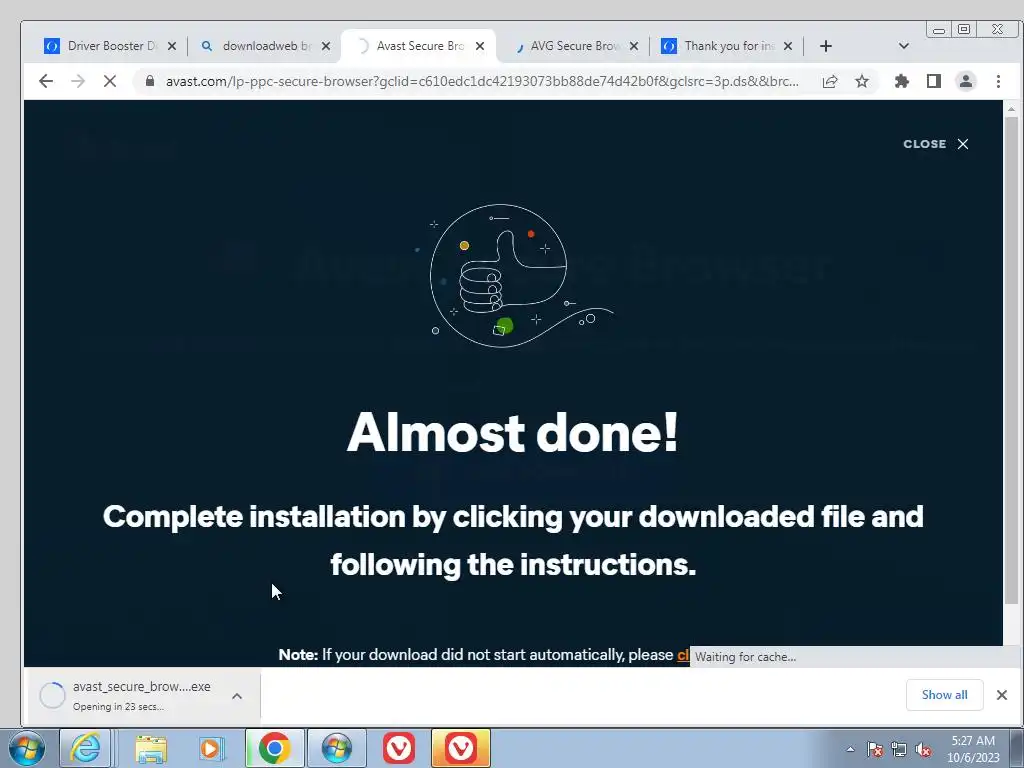The image size is (1024, 768).
Task: Dismiss the downloads bar
Action: click(x=1002, y=695)
